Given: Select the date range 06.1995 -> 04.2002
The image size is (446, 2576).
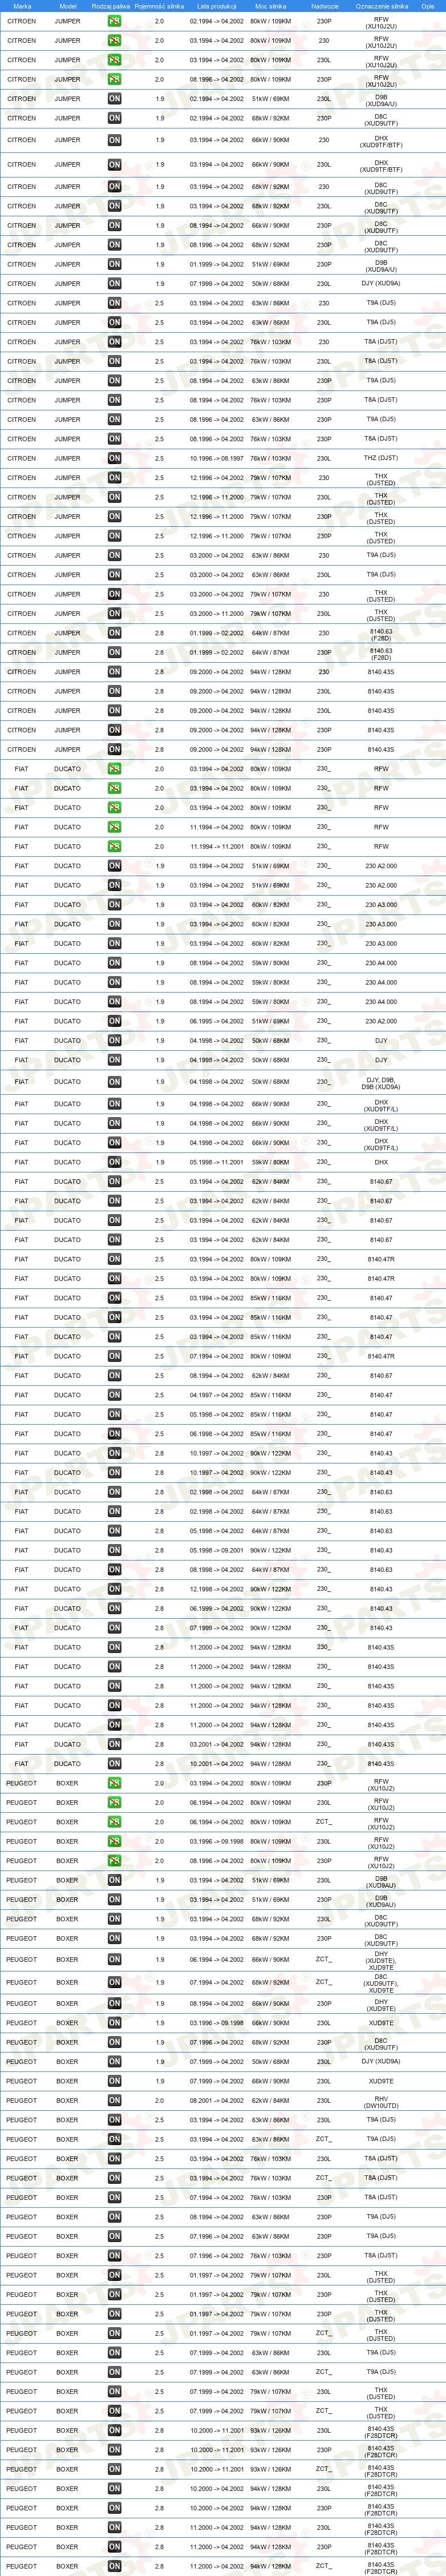Looking at the screenshot, I should pyautogui.click(x=217, y=1021).
